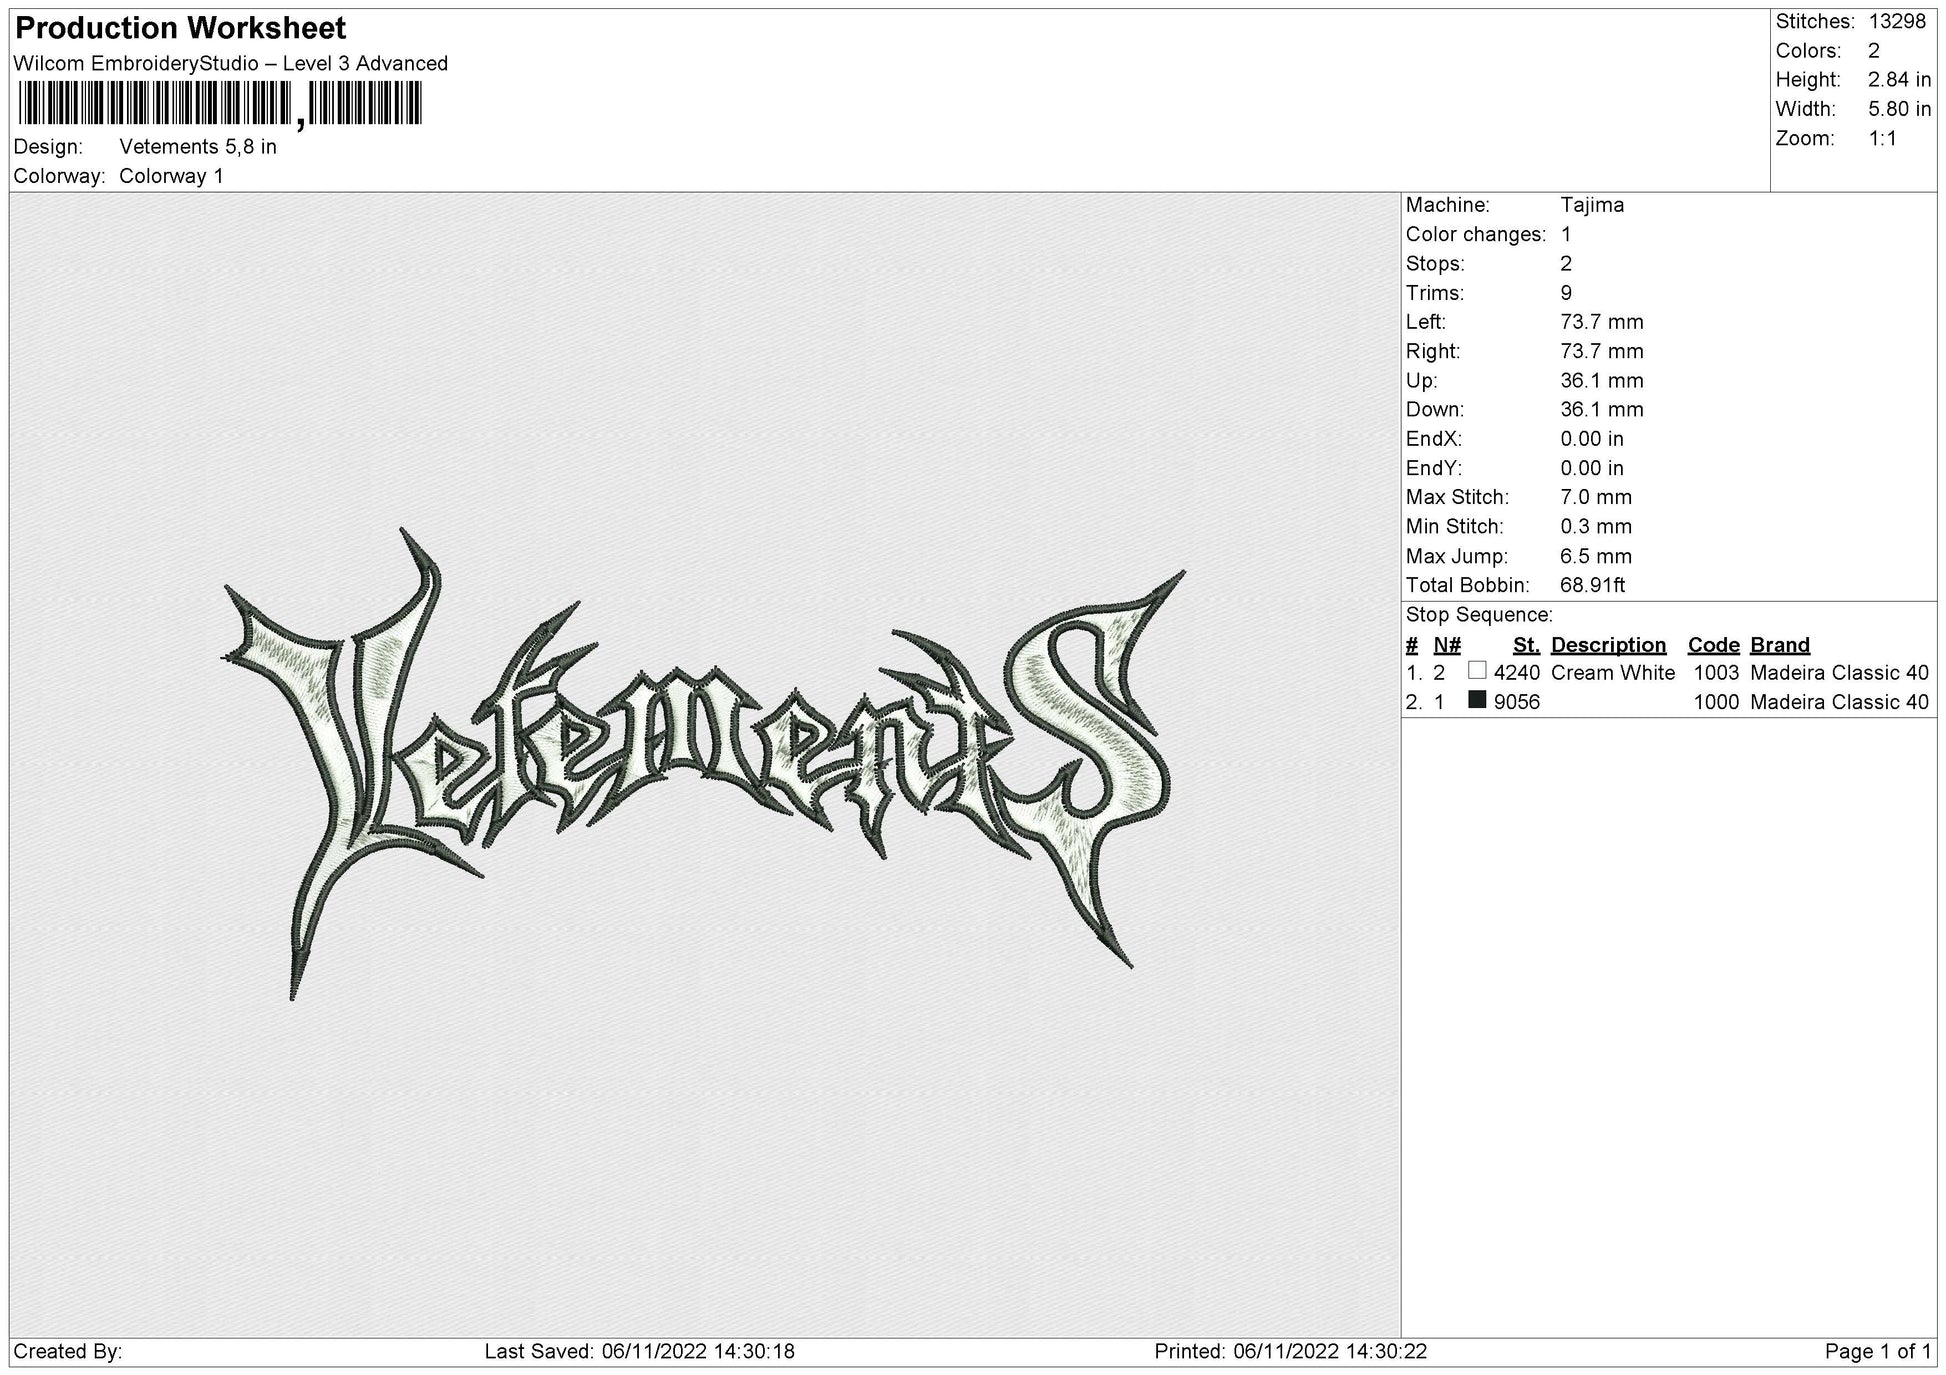
Task: Click the Machine value Tajima
Action: click(x=1592, y=205)
